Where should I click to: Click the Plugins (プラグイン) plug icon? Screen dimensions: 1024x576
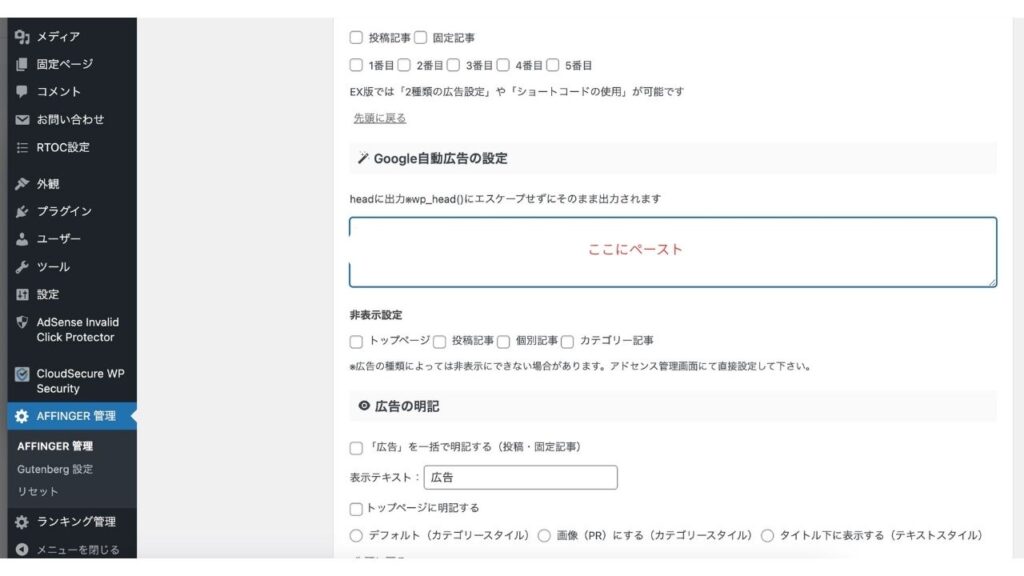point(22,212)
